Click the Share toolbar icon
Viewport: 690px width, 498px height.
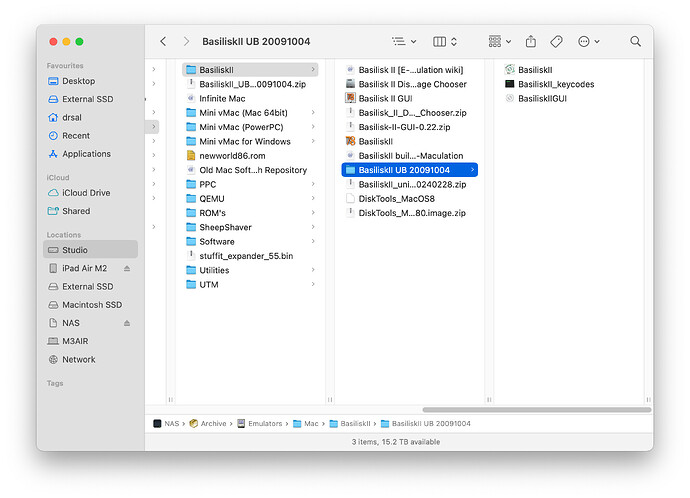531,41
